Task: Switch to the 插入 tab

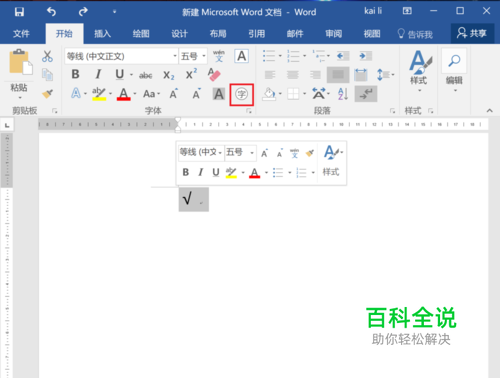Action: [102, 34]
